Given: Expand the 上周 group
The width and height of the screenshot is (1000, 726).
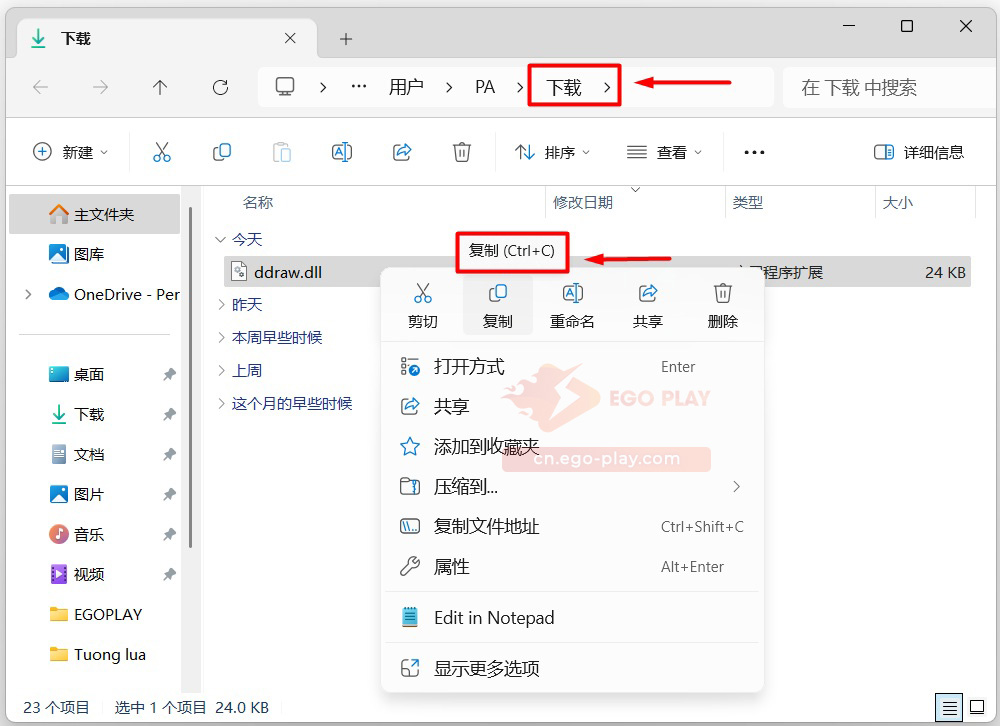Looking at the screenshot, I should (221, 371).
